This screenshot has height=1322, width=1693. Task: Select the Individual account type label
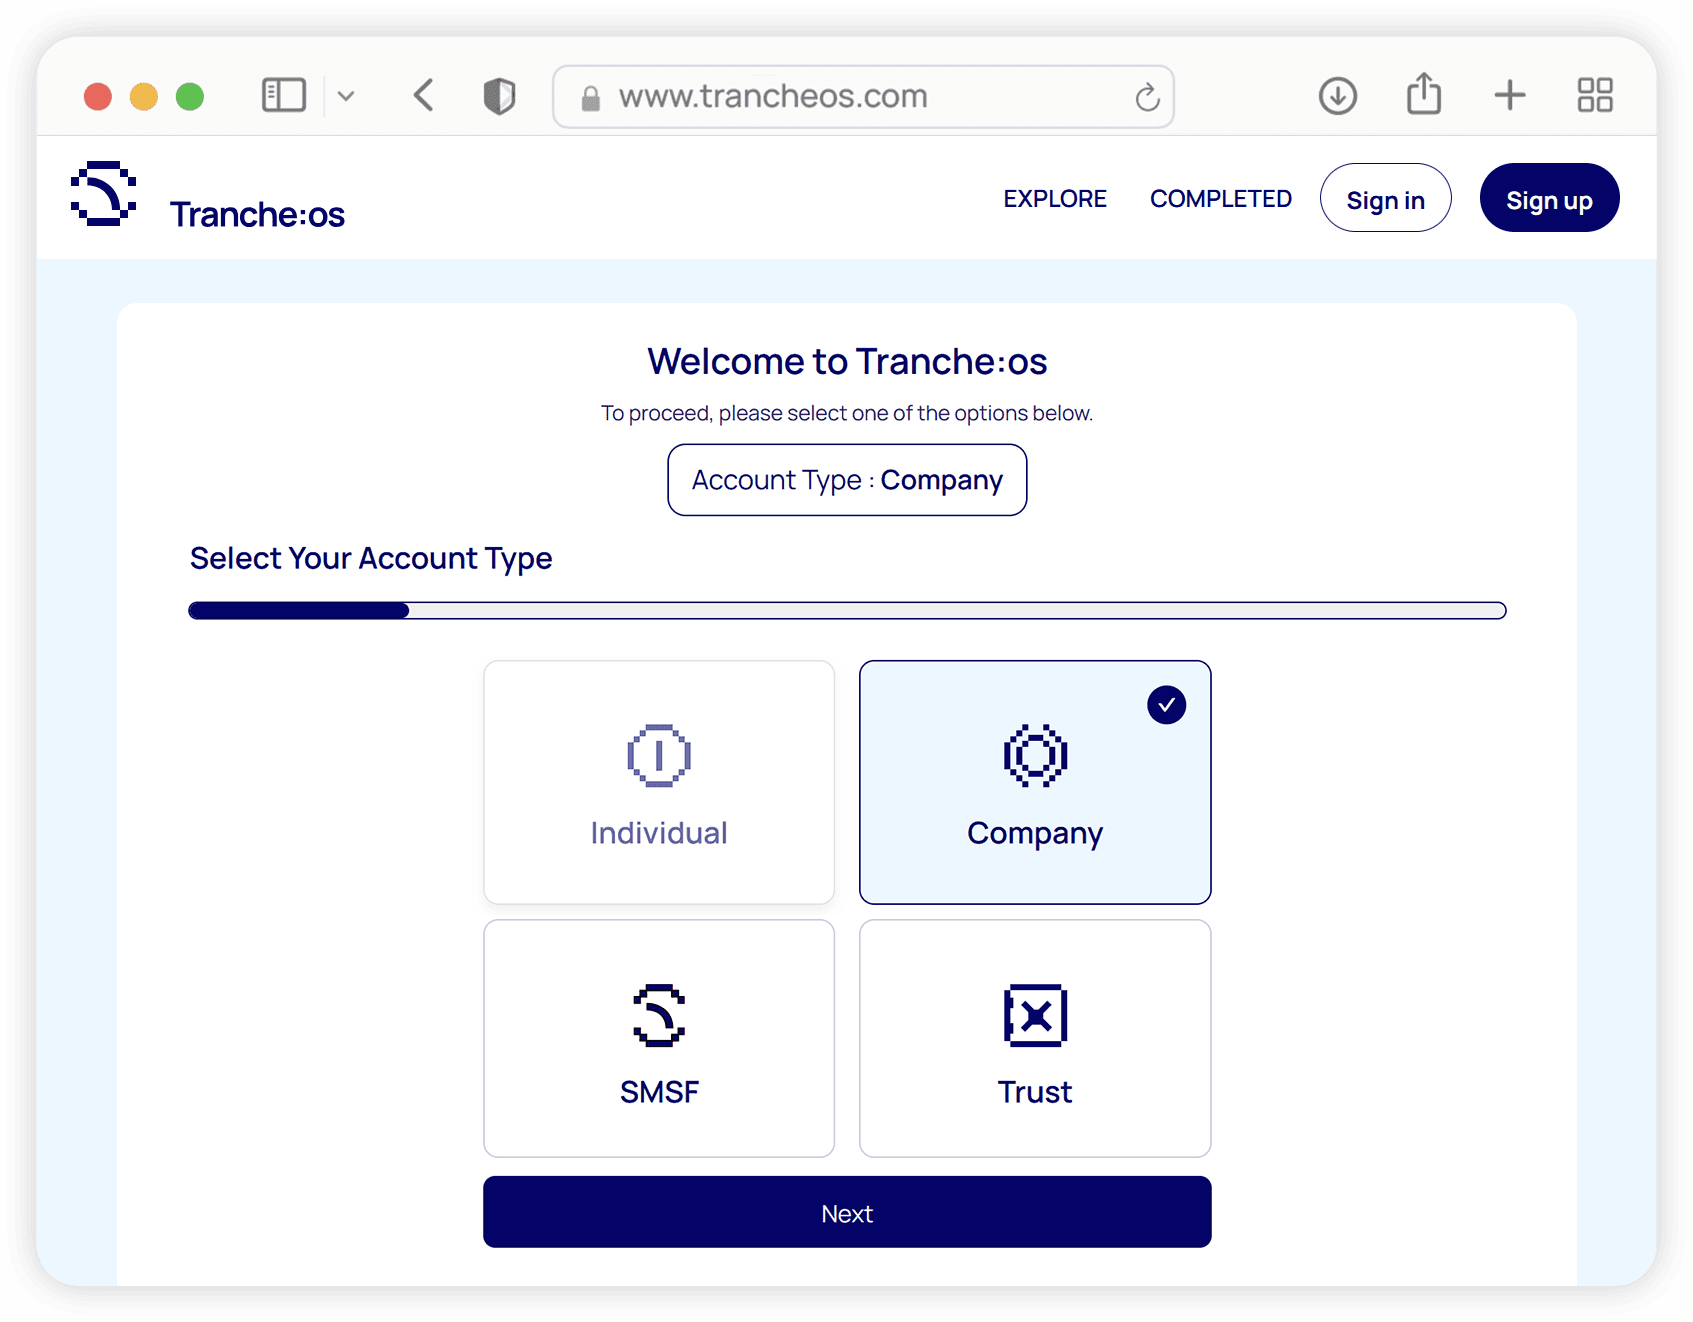click(x=658, y=833)
